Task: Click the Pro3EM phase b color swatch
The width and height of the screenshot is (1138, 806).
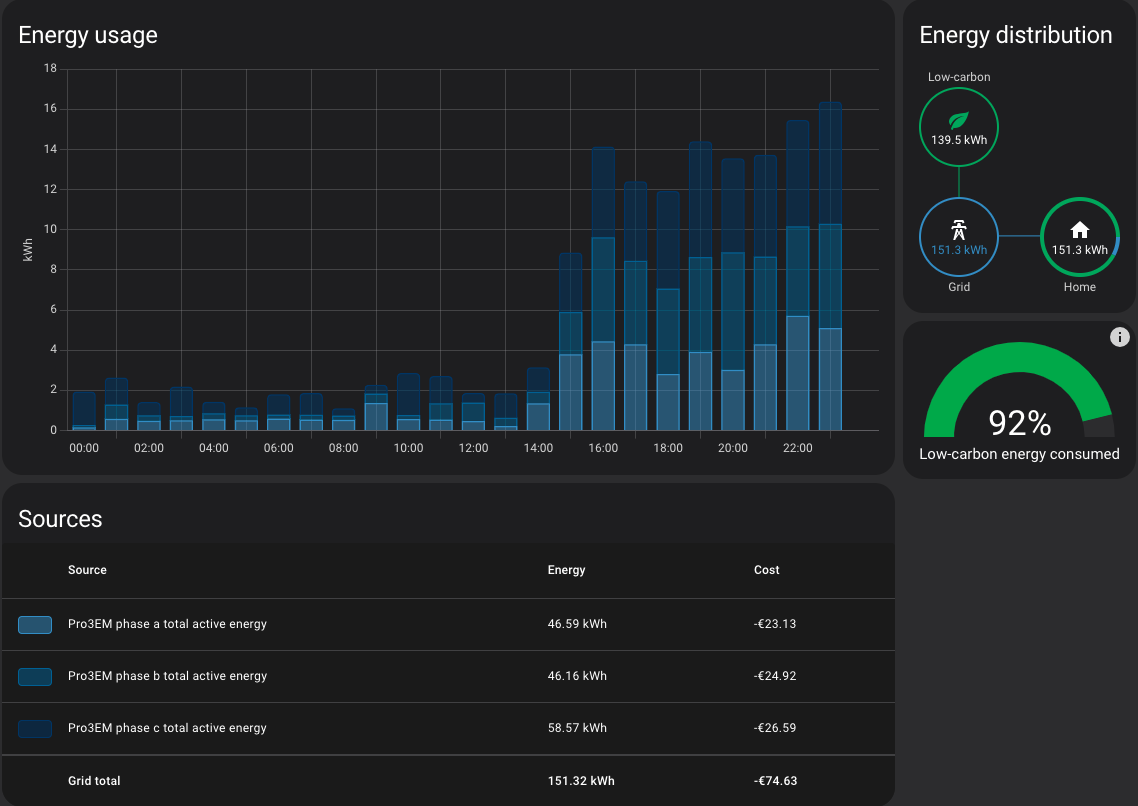Action: tap(35, 677)
